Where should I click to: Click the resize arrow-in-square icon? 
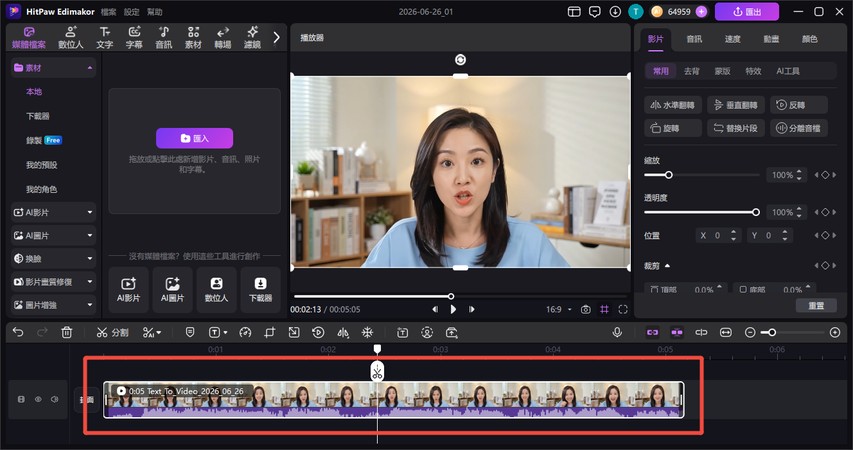point(294,332)
